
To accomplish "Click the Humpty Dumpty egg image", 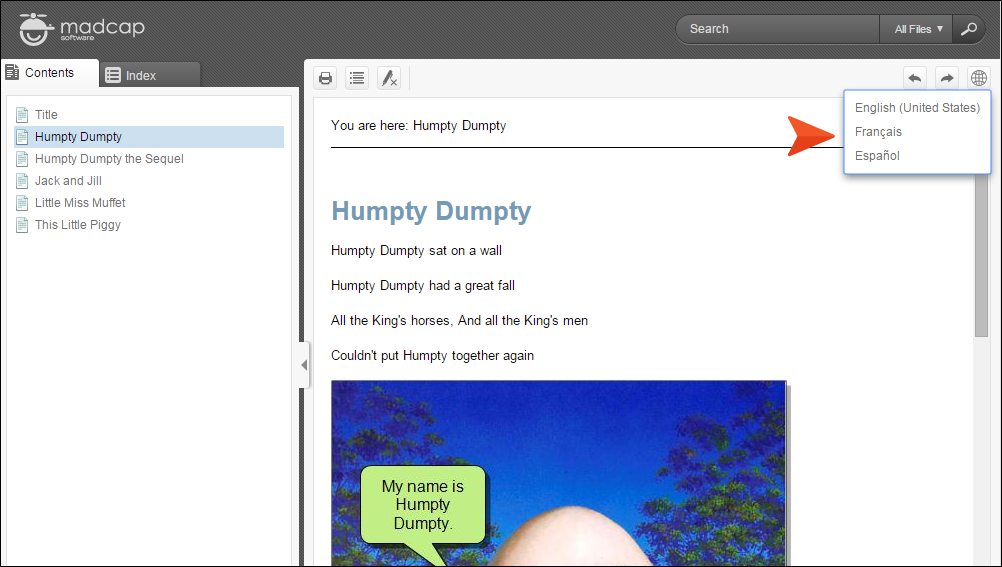I will pyautogui.click(x=559, y=473).
